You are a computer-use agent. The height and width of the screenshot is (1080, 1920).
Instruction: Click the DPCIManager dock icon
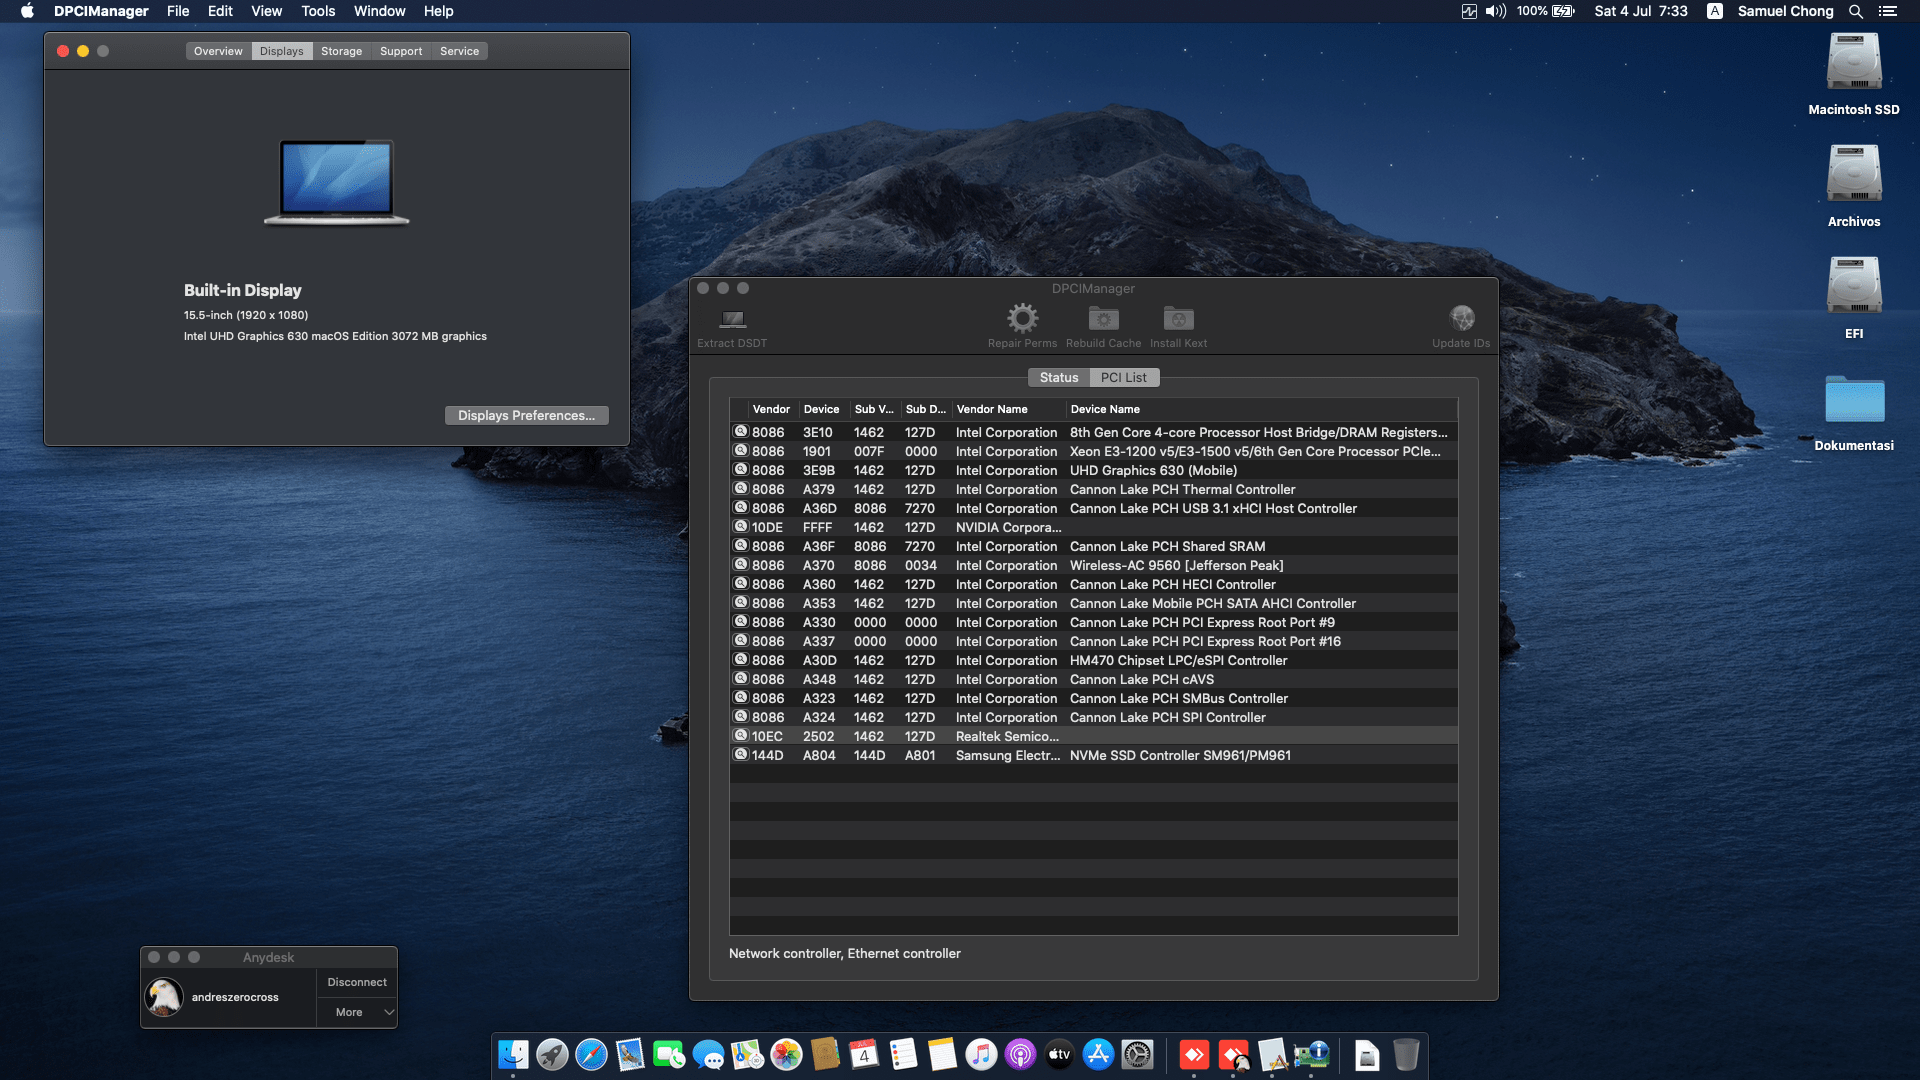[1311, 1054]
